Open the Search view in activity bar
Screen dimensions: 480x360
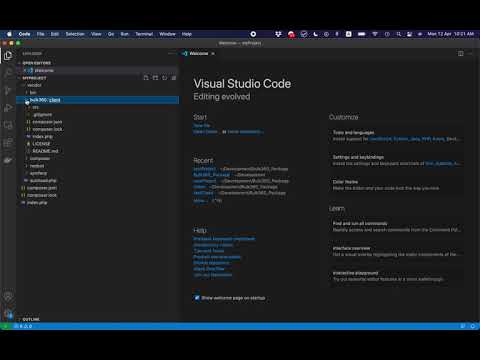[x=8, y=73]
